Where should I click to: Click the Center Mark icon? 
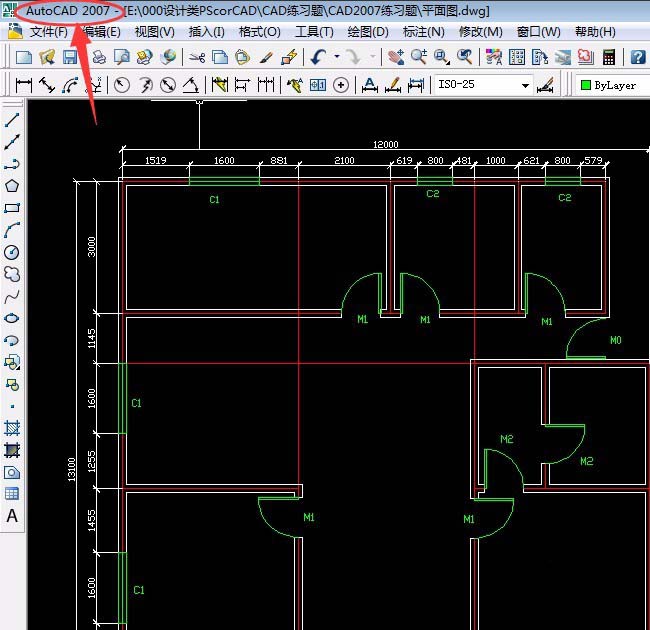[341, 85]
